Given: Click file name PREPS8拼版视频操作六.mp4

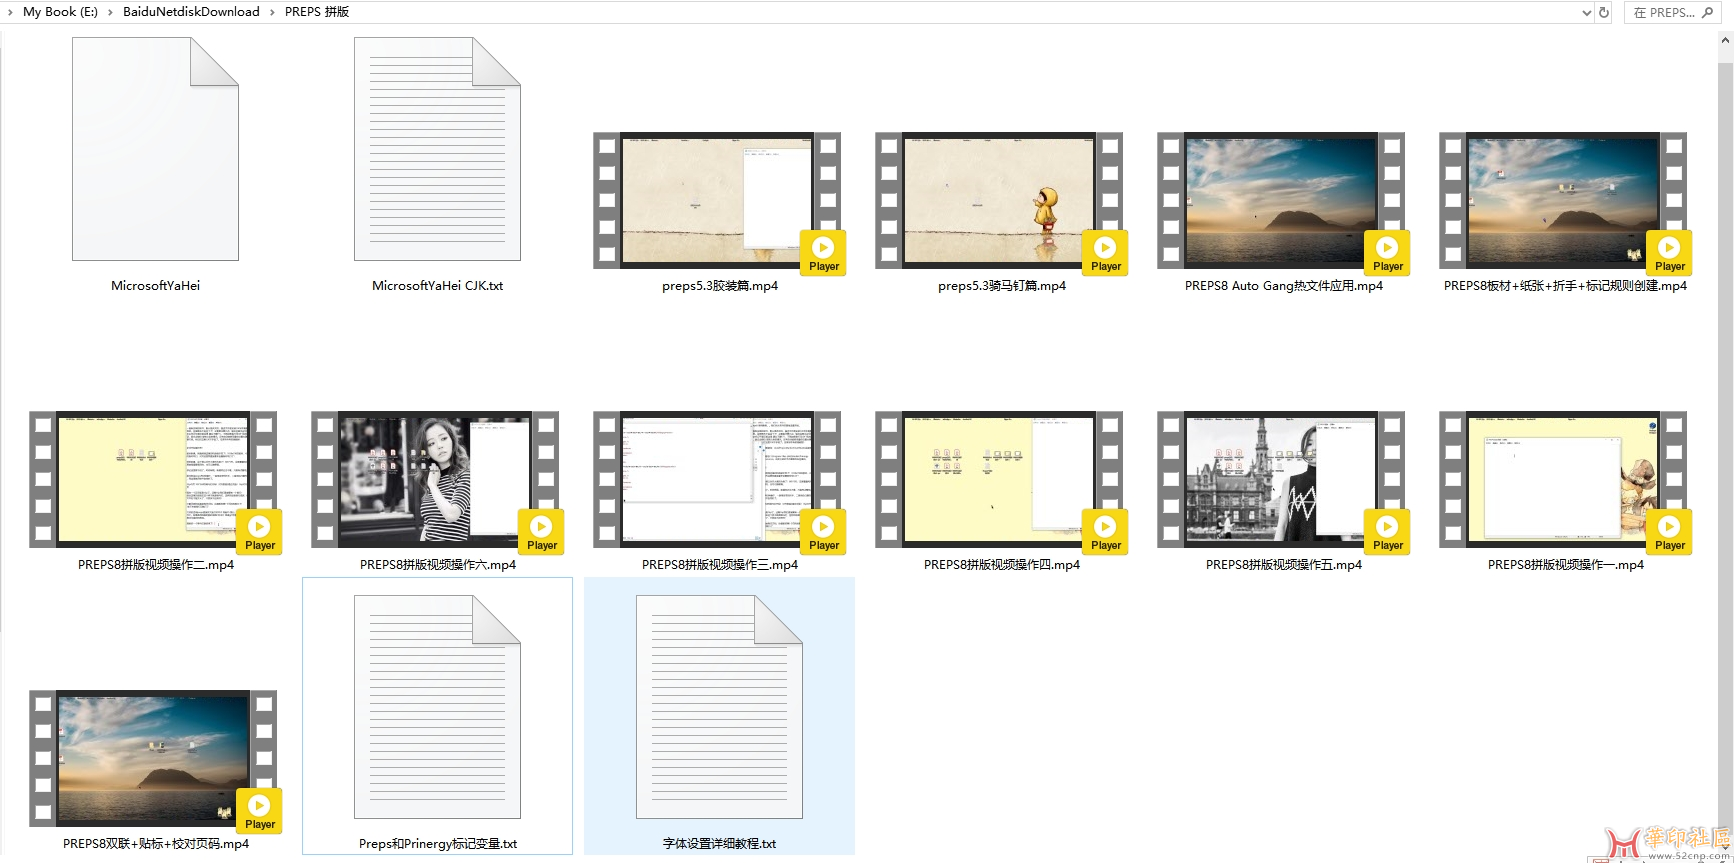Looking at the screenshot, I should pos(438,565).
